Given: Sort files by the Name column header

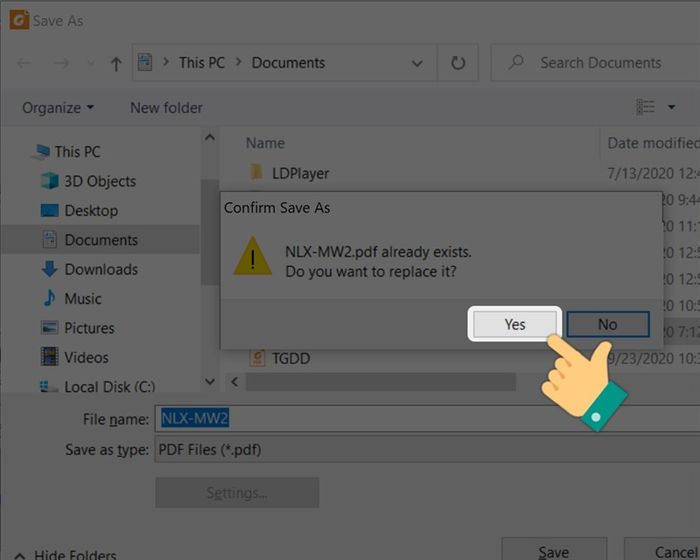Looking at the screenshot, I should pos(266,143).
